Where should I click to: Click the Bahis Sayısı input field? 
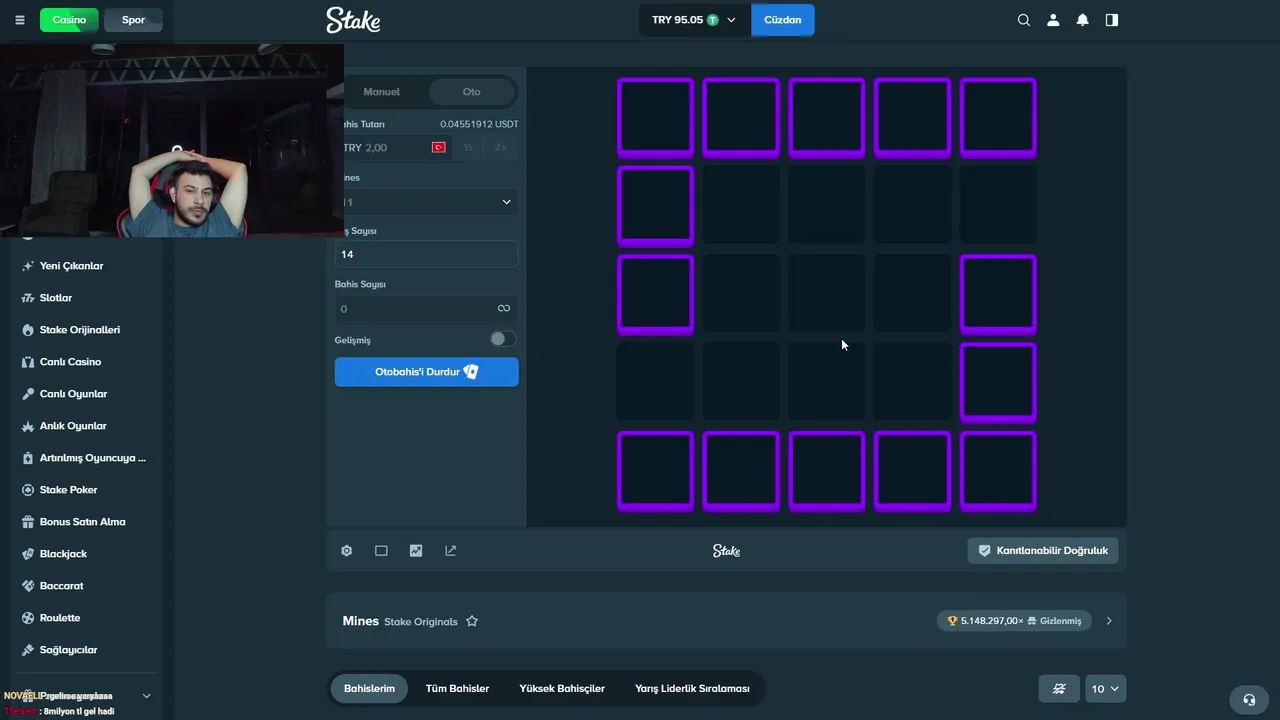point(426,308)
